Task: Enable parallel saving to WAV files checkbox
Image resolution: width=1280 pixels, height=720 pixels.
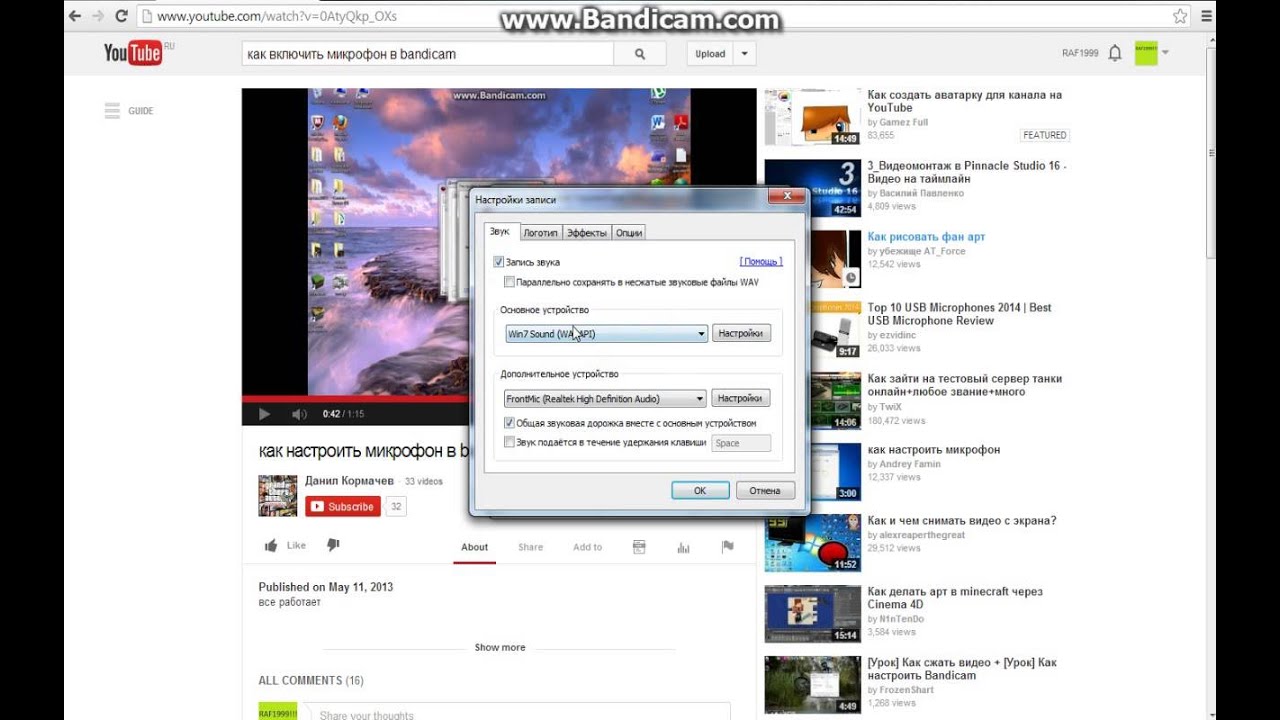Action: pyautogui.click(x=510, y=283)
